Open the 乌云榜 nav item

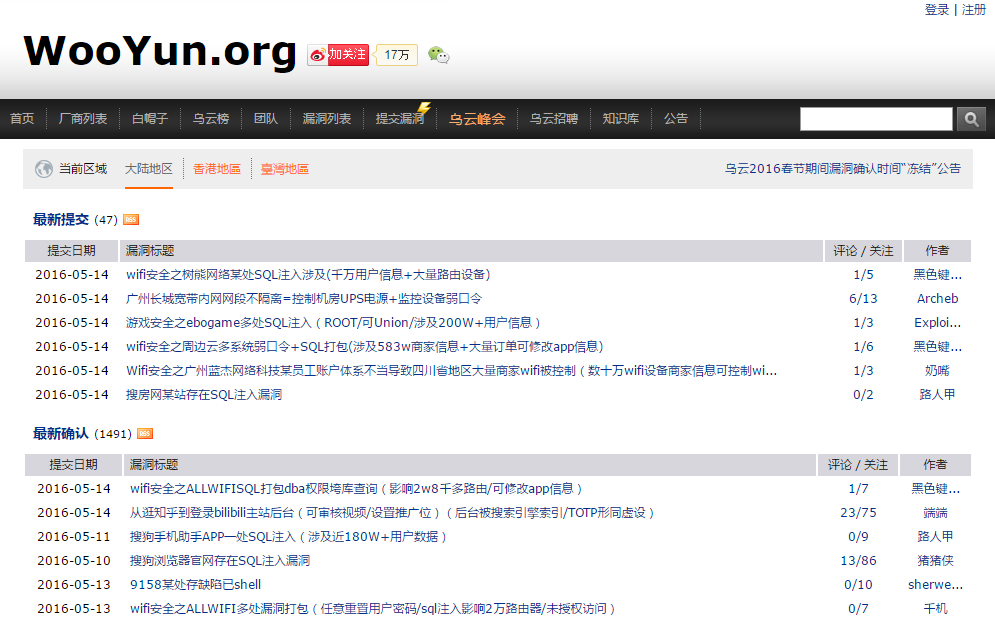coord(211,119)
